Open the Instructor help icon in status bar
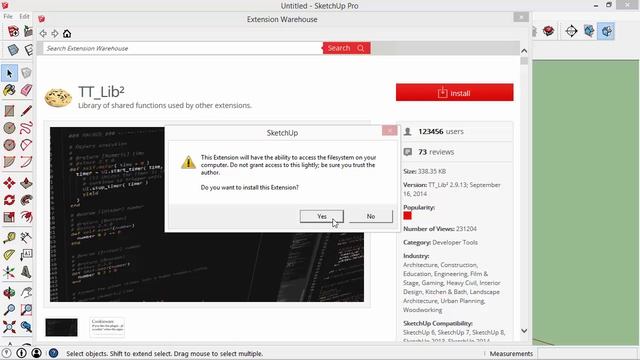The image size is (640, 360). [53, 353]
